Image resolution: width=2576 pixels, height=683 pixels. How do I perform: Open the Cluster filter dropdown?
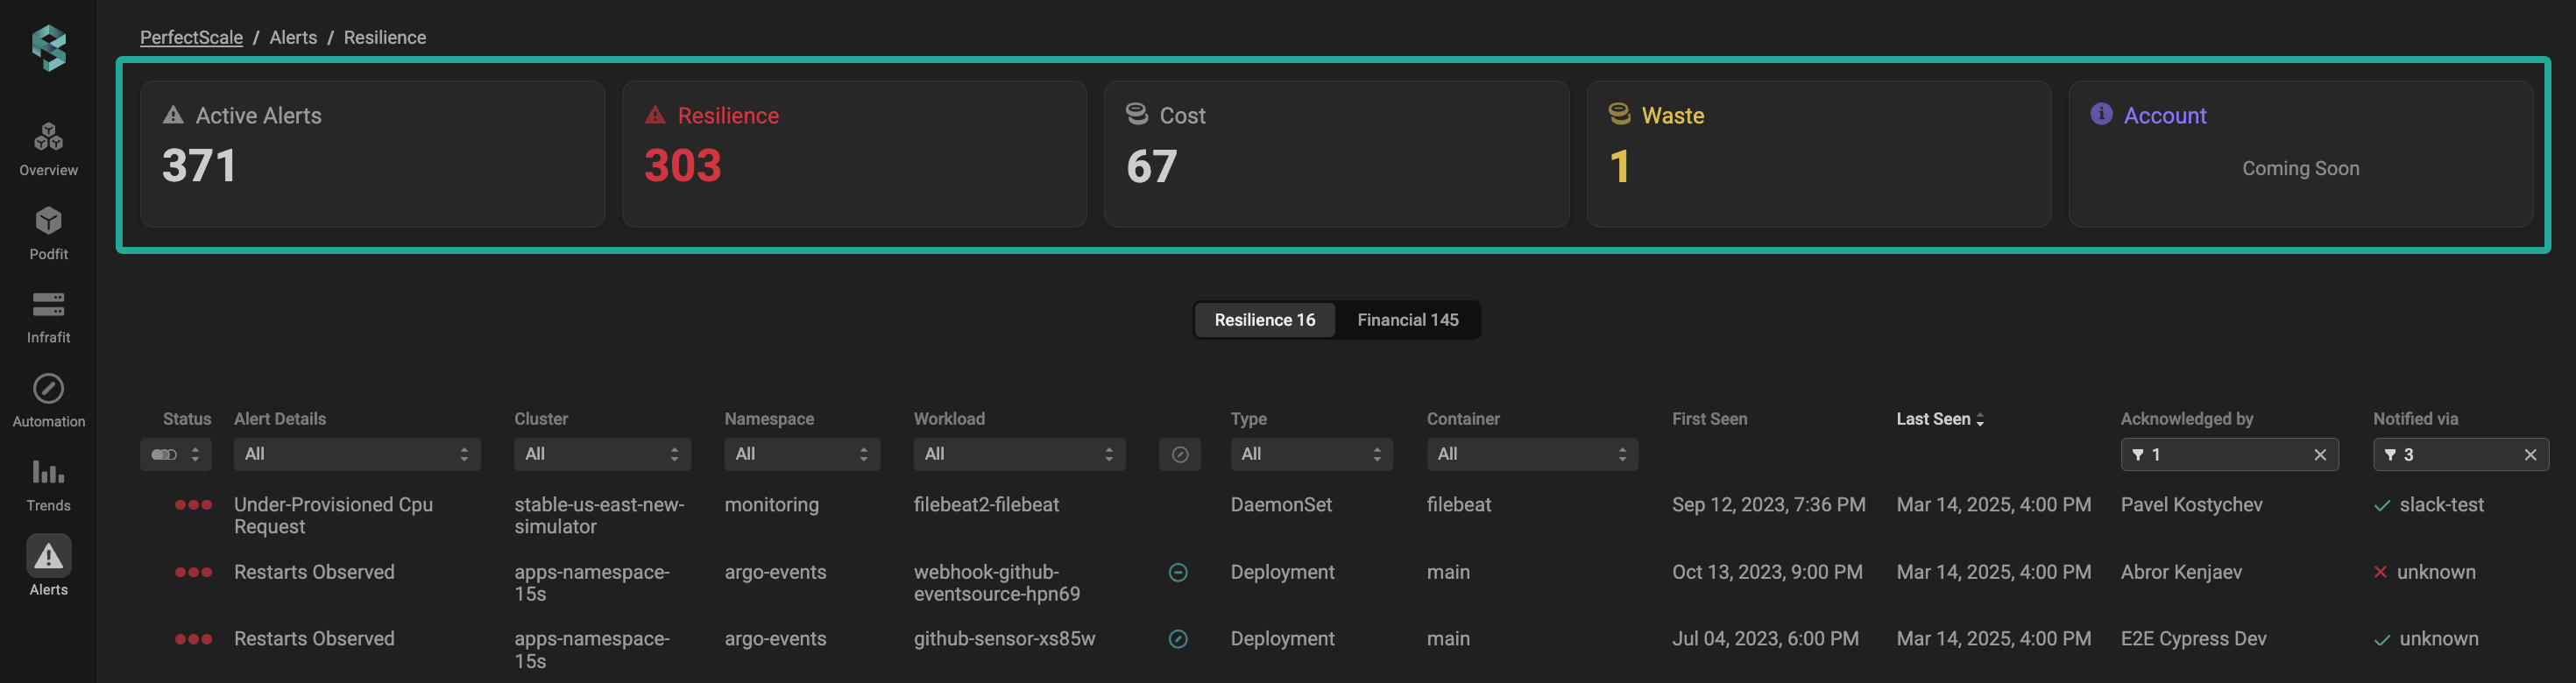tap(601, 455)
